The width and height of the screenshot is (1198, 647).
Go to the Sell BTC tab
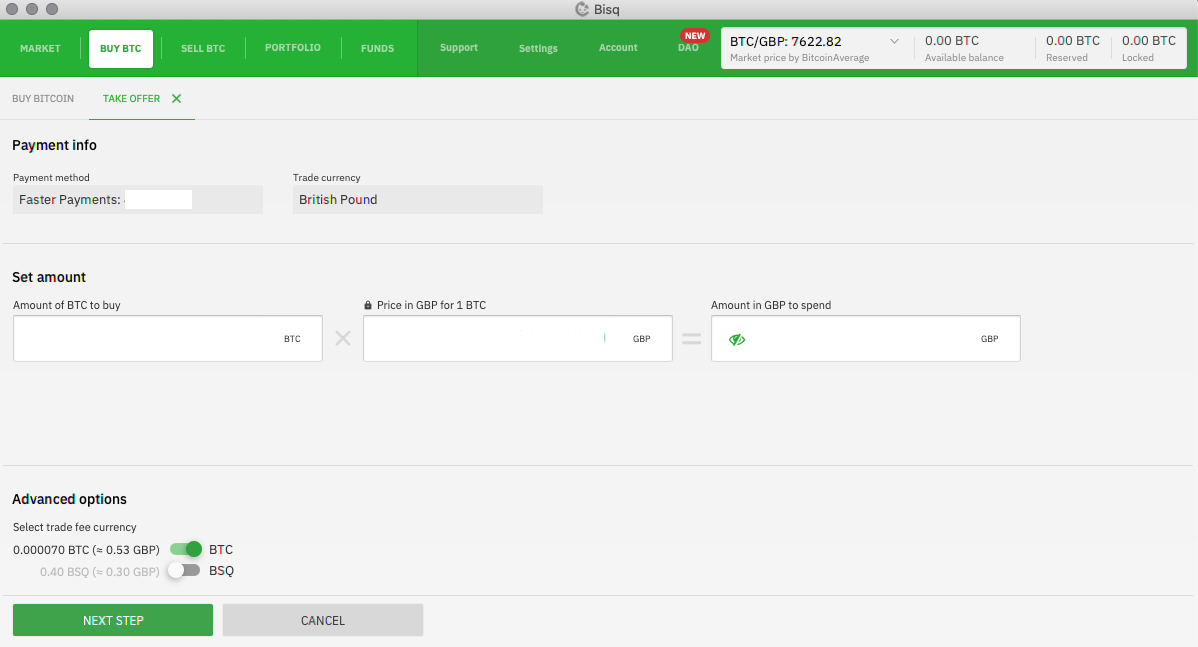[203, 48]
